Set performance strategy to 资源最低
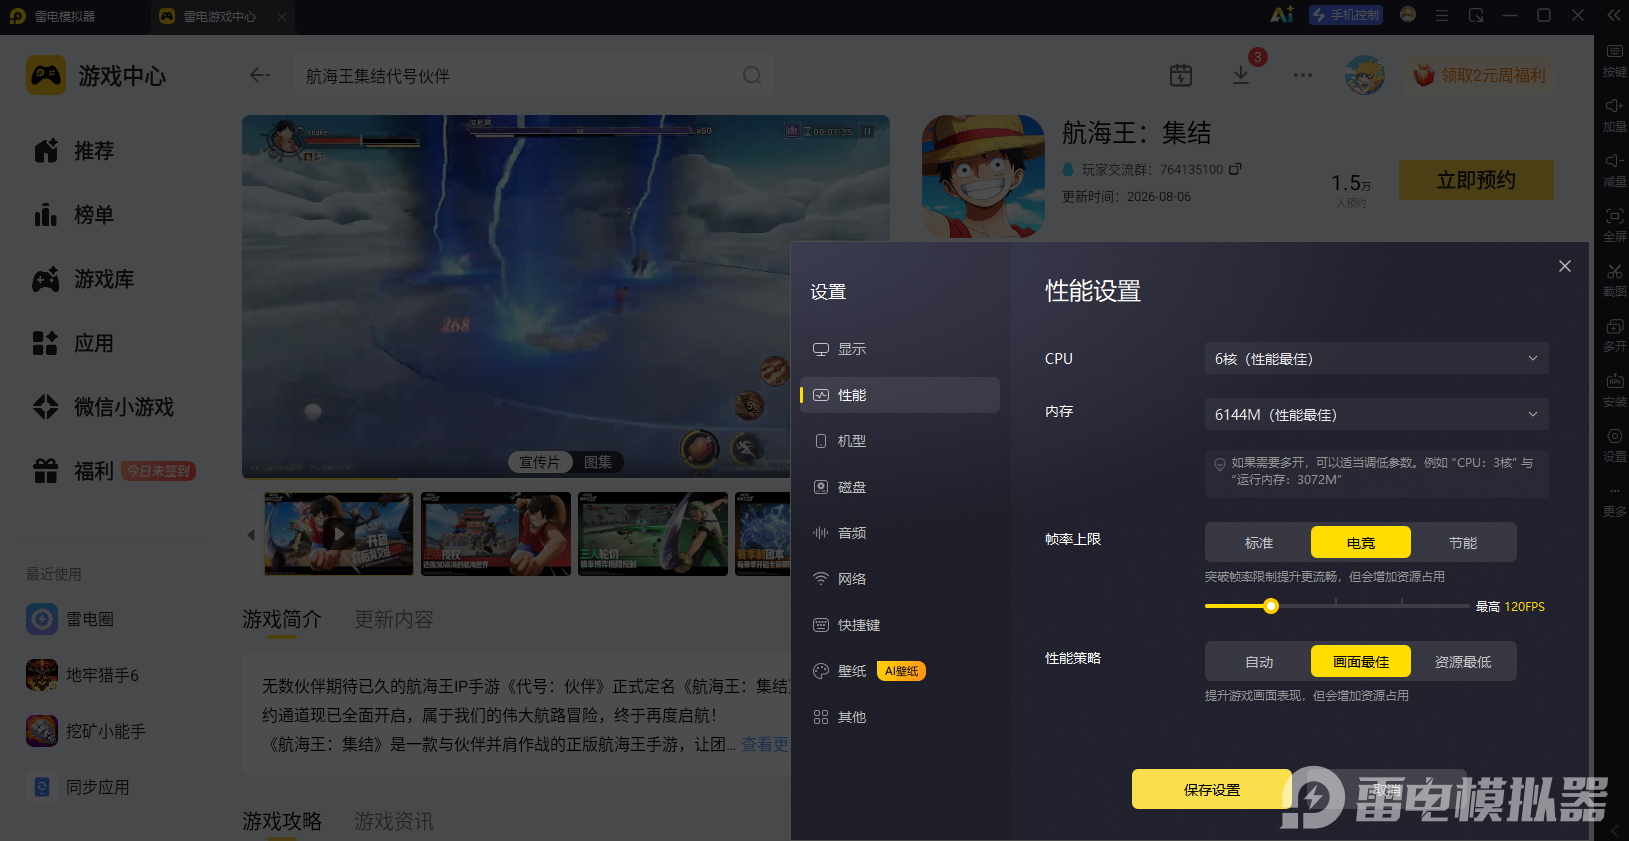1629x841 pixels. 1463,662
